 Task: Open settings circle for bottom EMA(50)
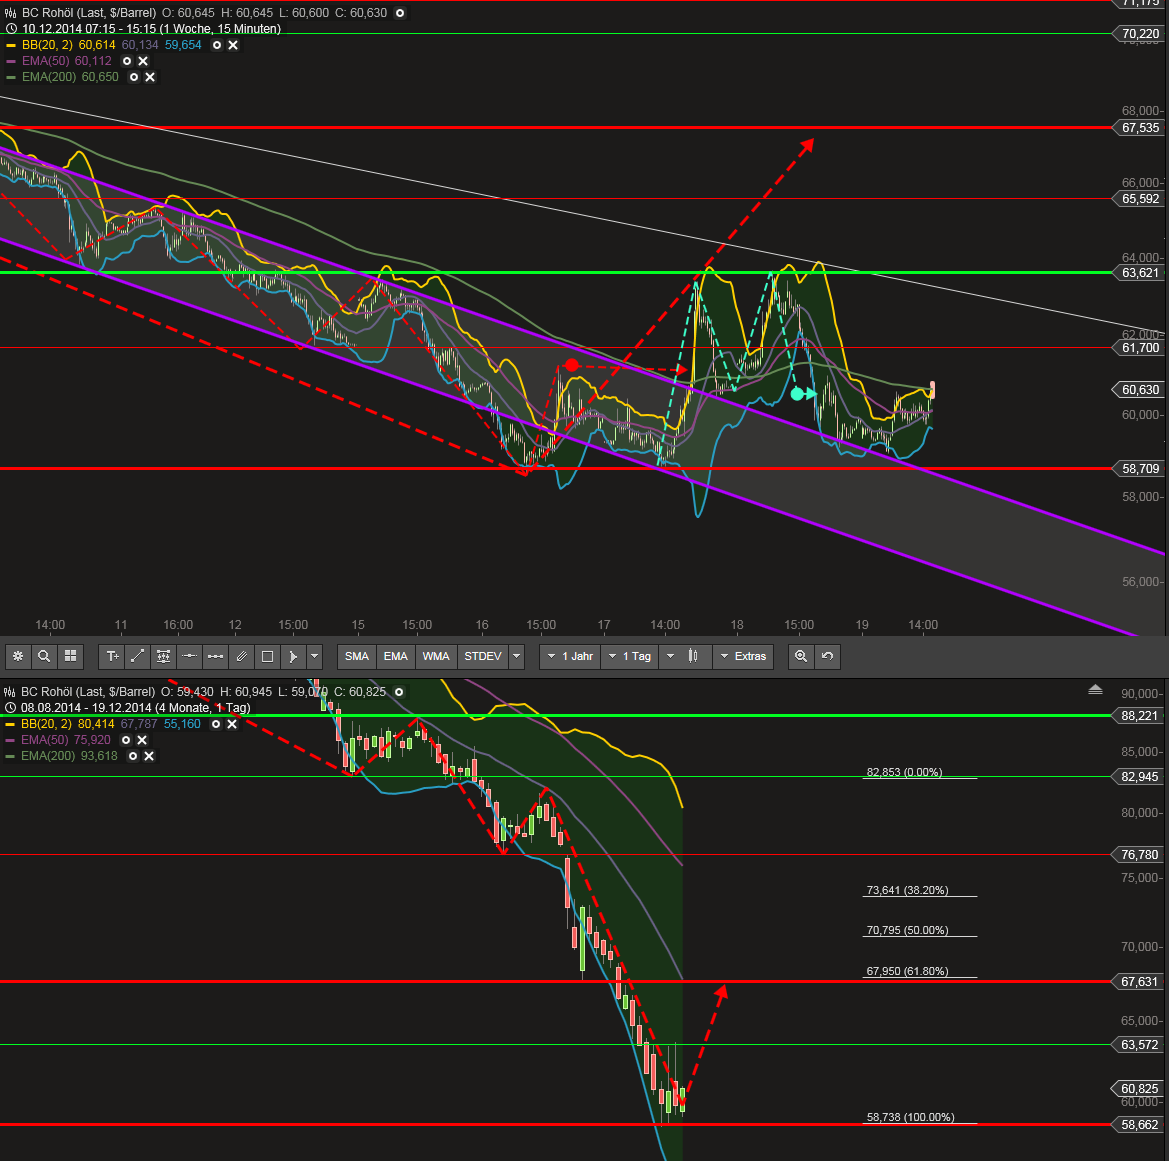pyautogui.click(x=126, y=740)
